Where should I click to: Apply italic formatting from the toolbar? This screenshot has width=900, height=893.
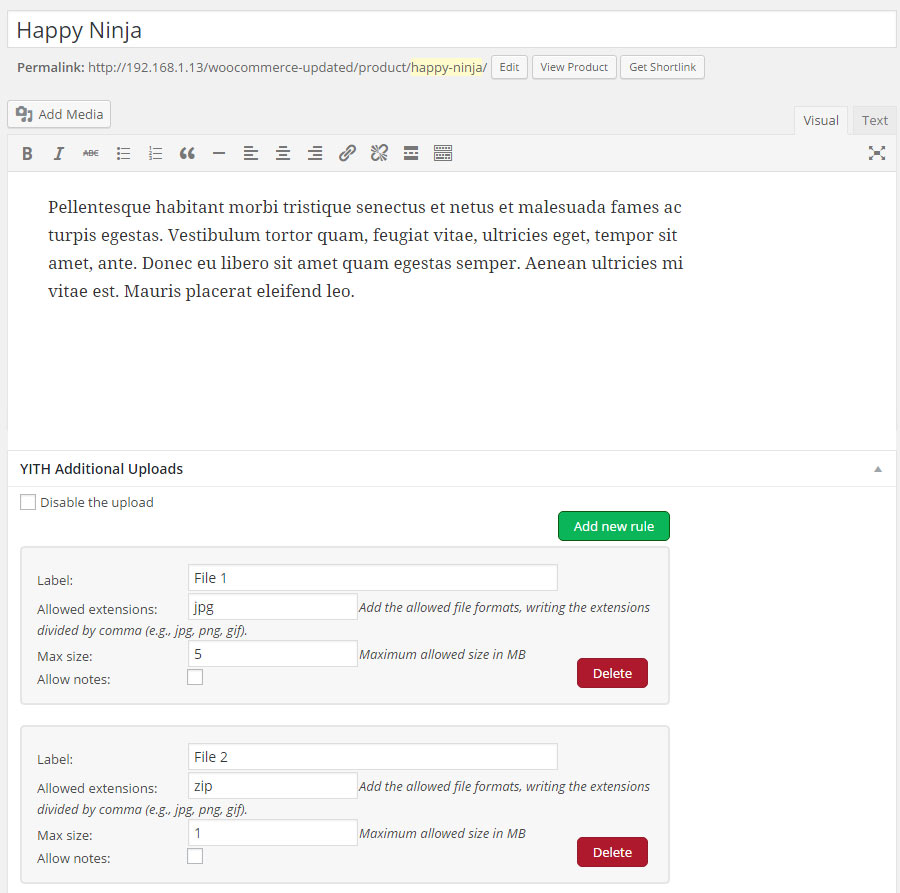tap(59, 153)
